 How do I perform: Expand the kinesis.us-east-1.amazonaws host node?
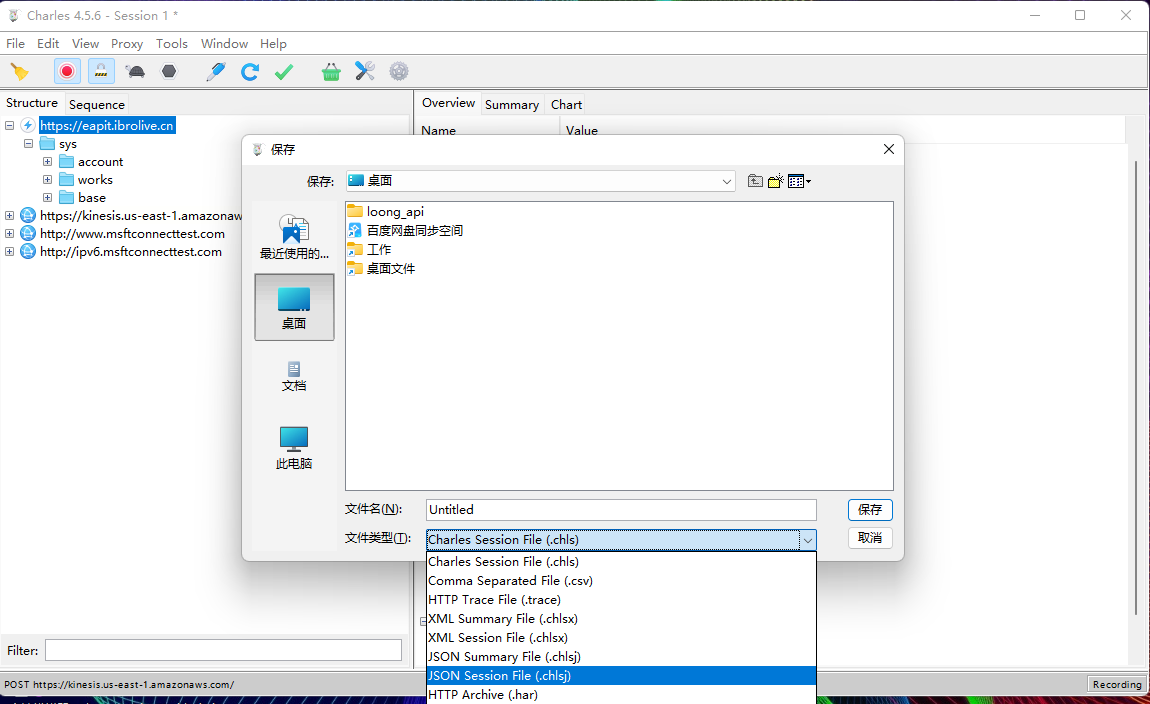click(x=10, y=216)
